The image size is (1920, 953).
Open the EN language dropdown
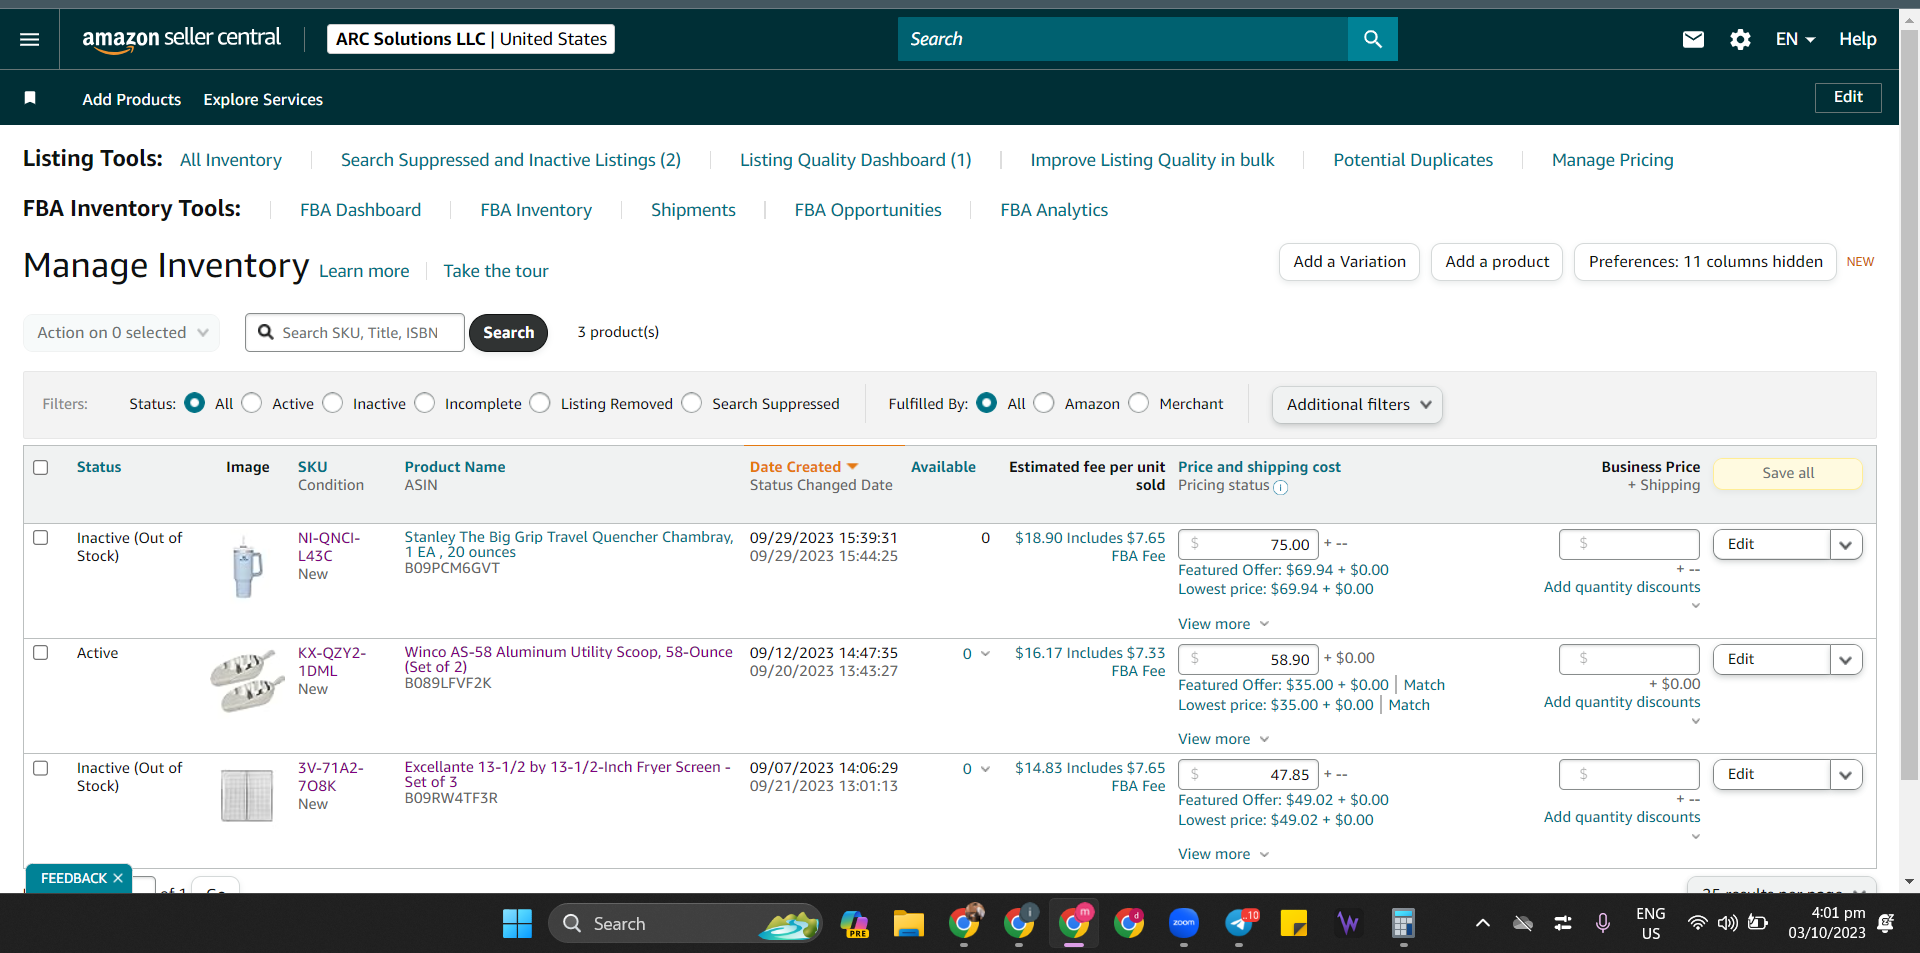tap(1795, 39)
